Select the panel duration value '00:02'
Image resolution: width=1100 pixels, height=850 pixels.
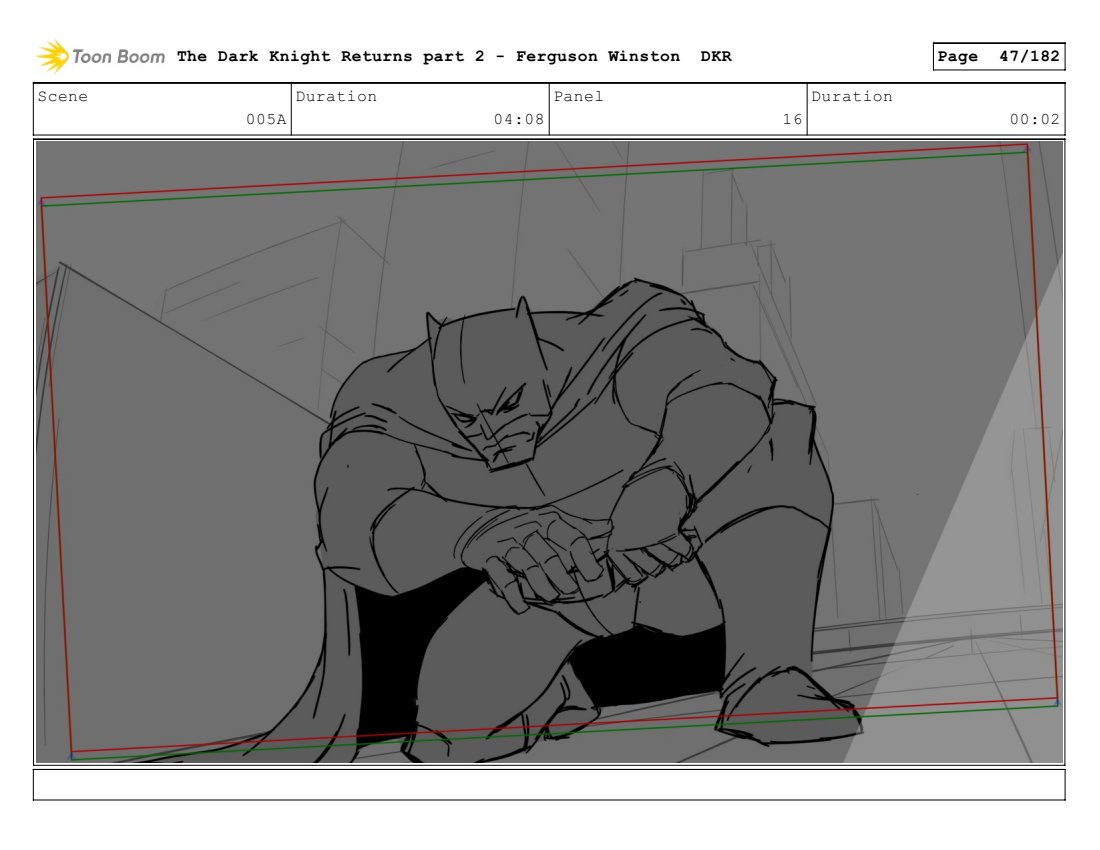(x=1034, y=119)
